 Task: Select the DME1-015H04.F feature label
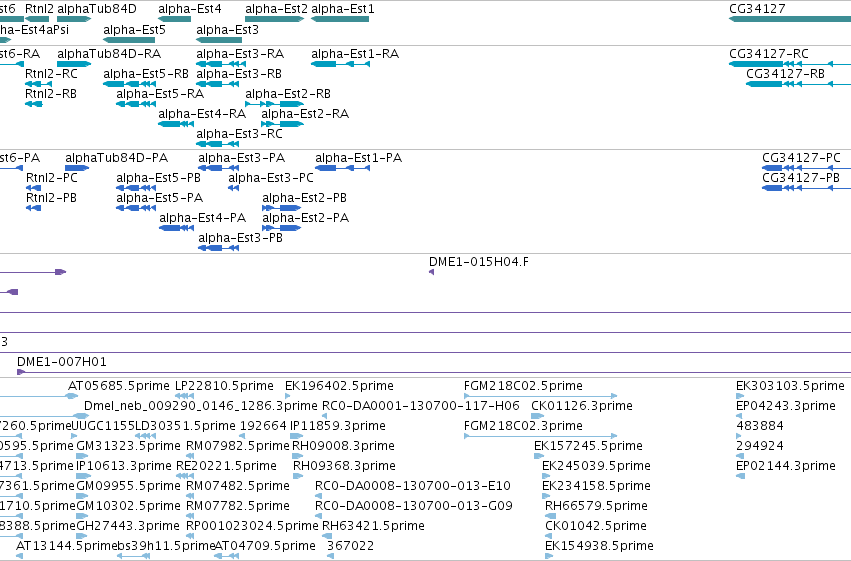pos(479,262)
